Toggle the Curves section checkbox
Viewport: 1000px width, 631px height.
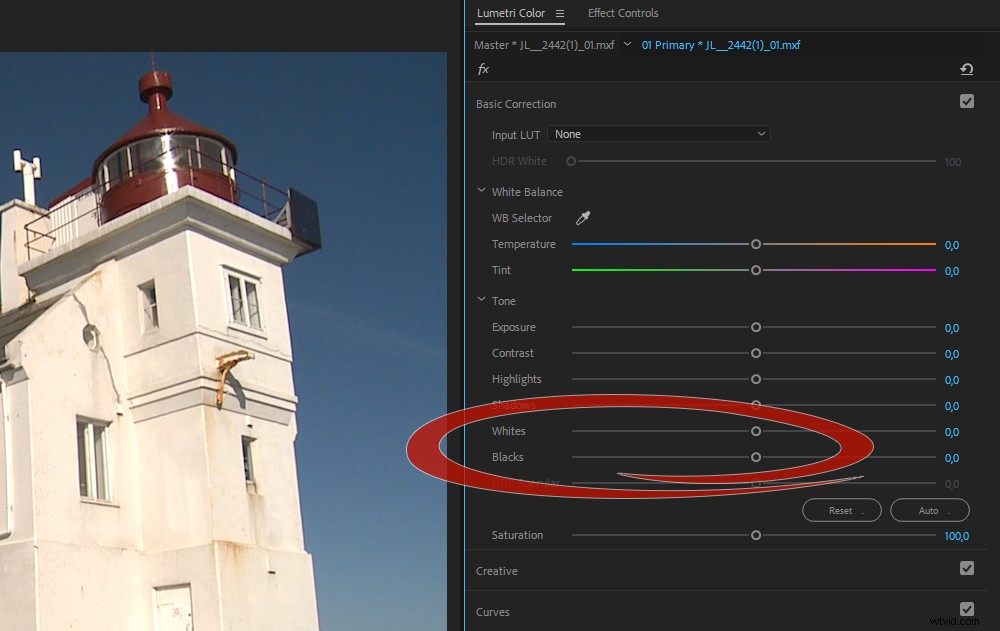[x=967, y=608]
